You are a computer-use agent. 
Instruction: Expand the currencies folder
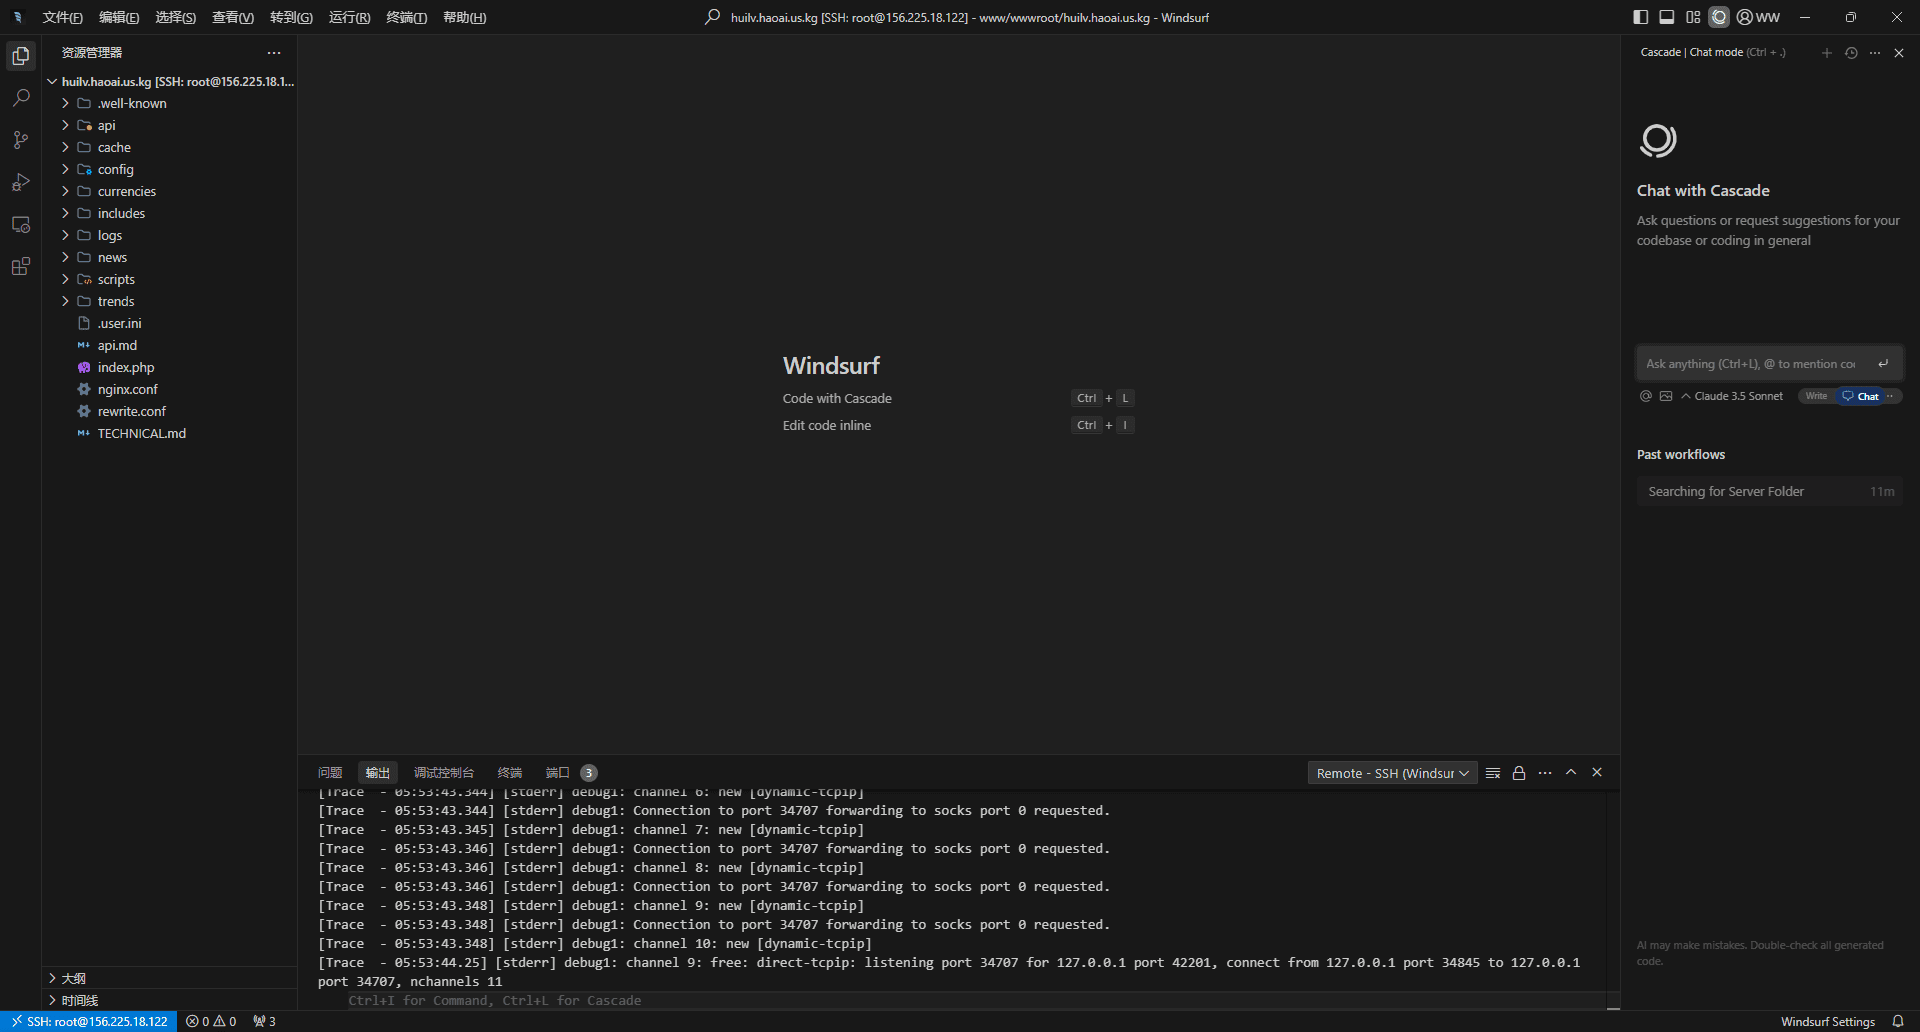tap(170, 191)
